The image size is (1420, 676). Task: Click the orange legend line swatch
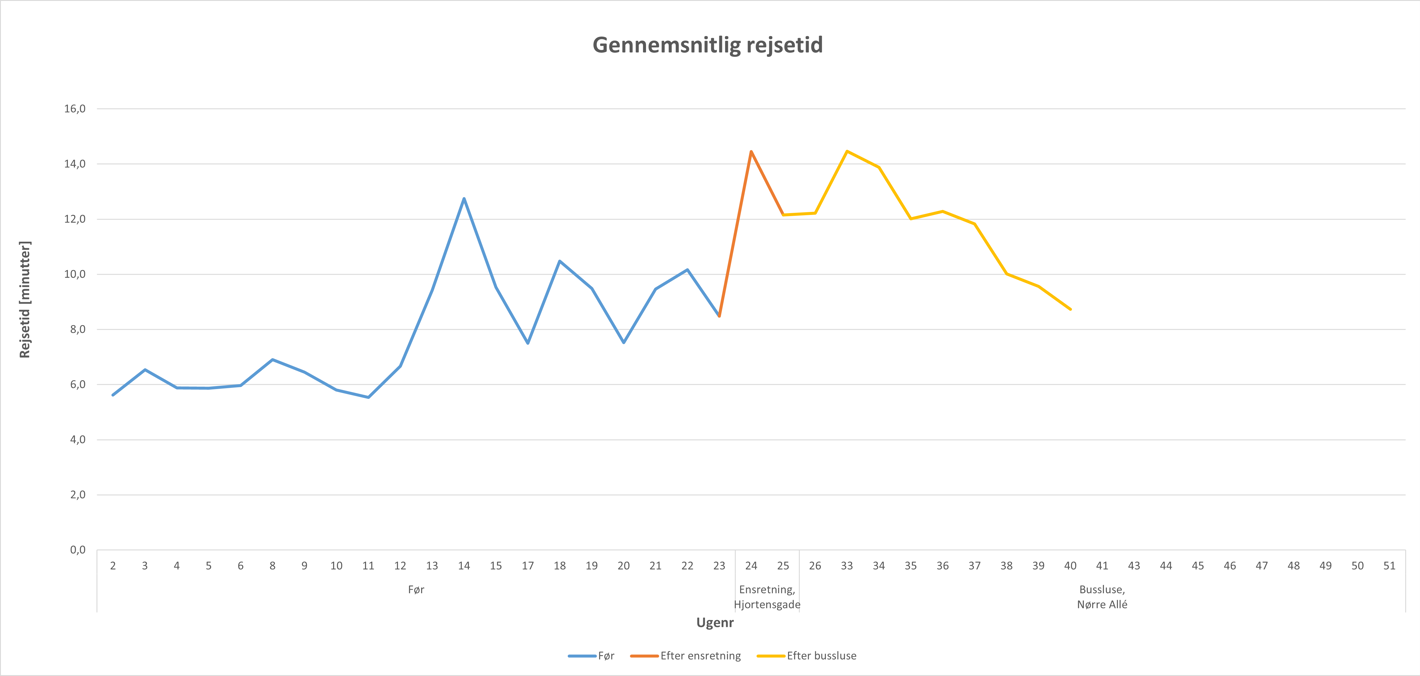[x=644, y=656]
